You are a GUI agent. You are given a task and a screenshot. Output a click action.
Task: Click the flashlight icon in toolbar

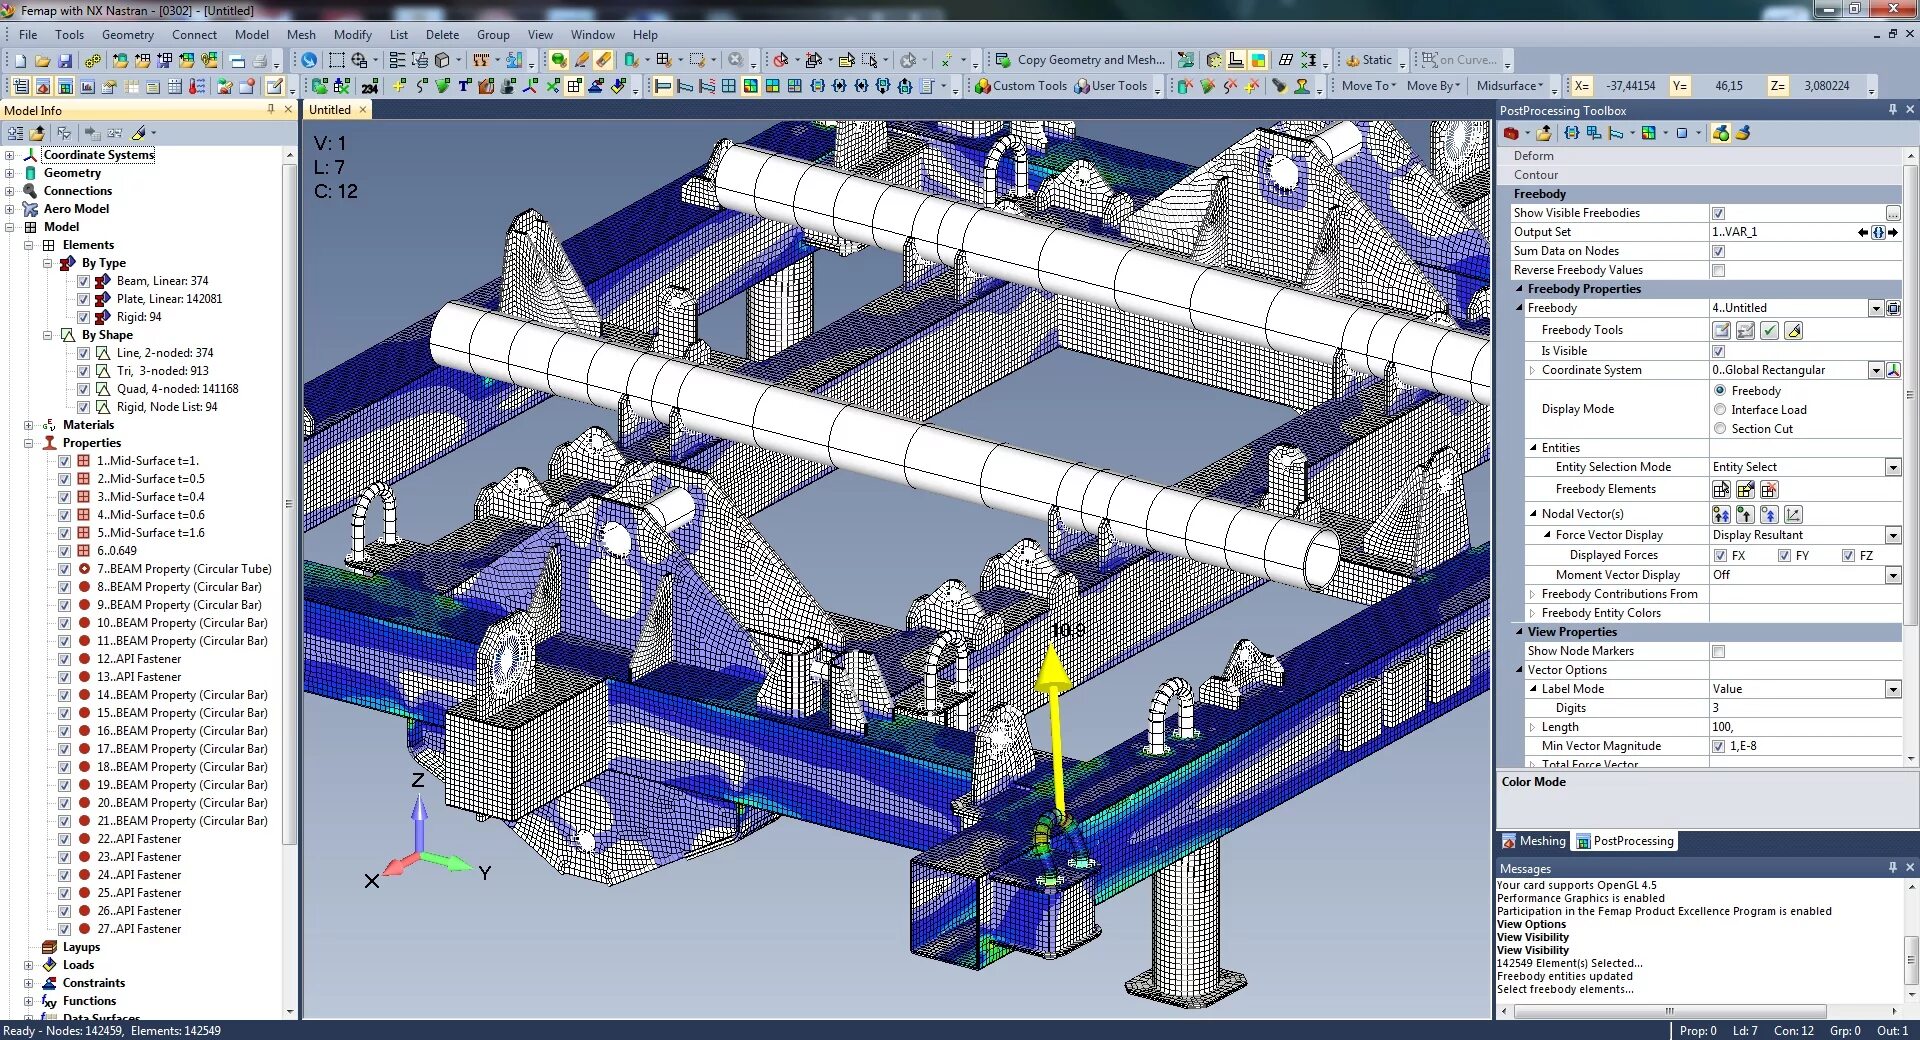click(1279, 86)
